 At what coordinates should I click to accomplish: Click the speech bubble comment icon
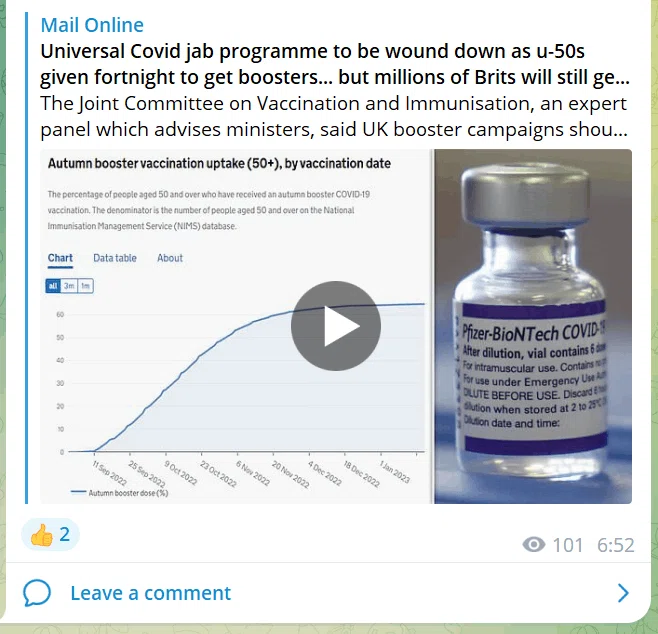[x=37, y=593]
